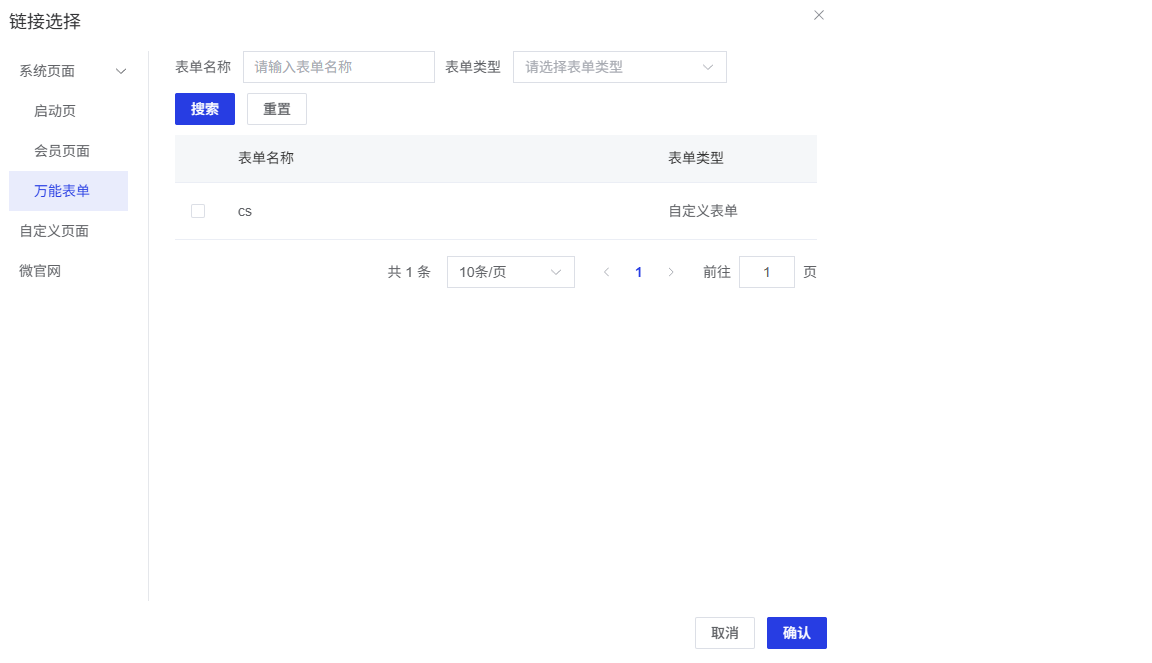The width and height of the screenshot is (1152, 663).
Task: Click the 自定义表单 cell in the cs row
Action: click(703, 211)
